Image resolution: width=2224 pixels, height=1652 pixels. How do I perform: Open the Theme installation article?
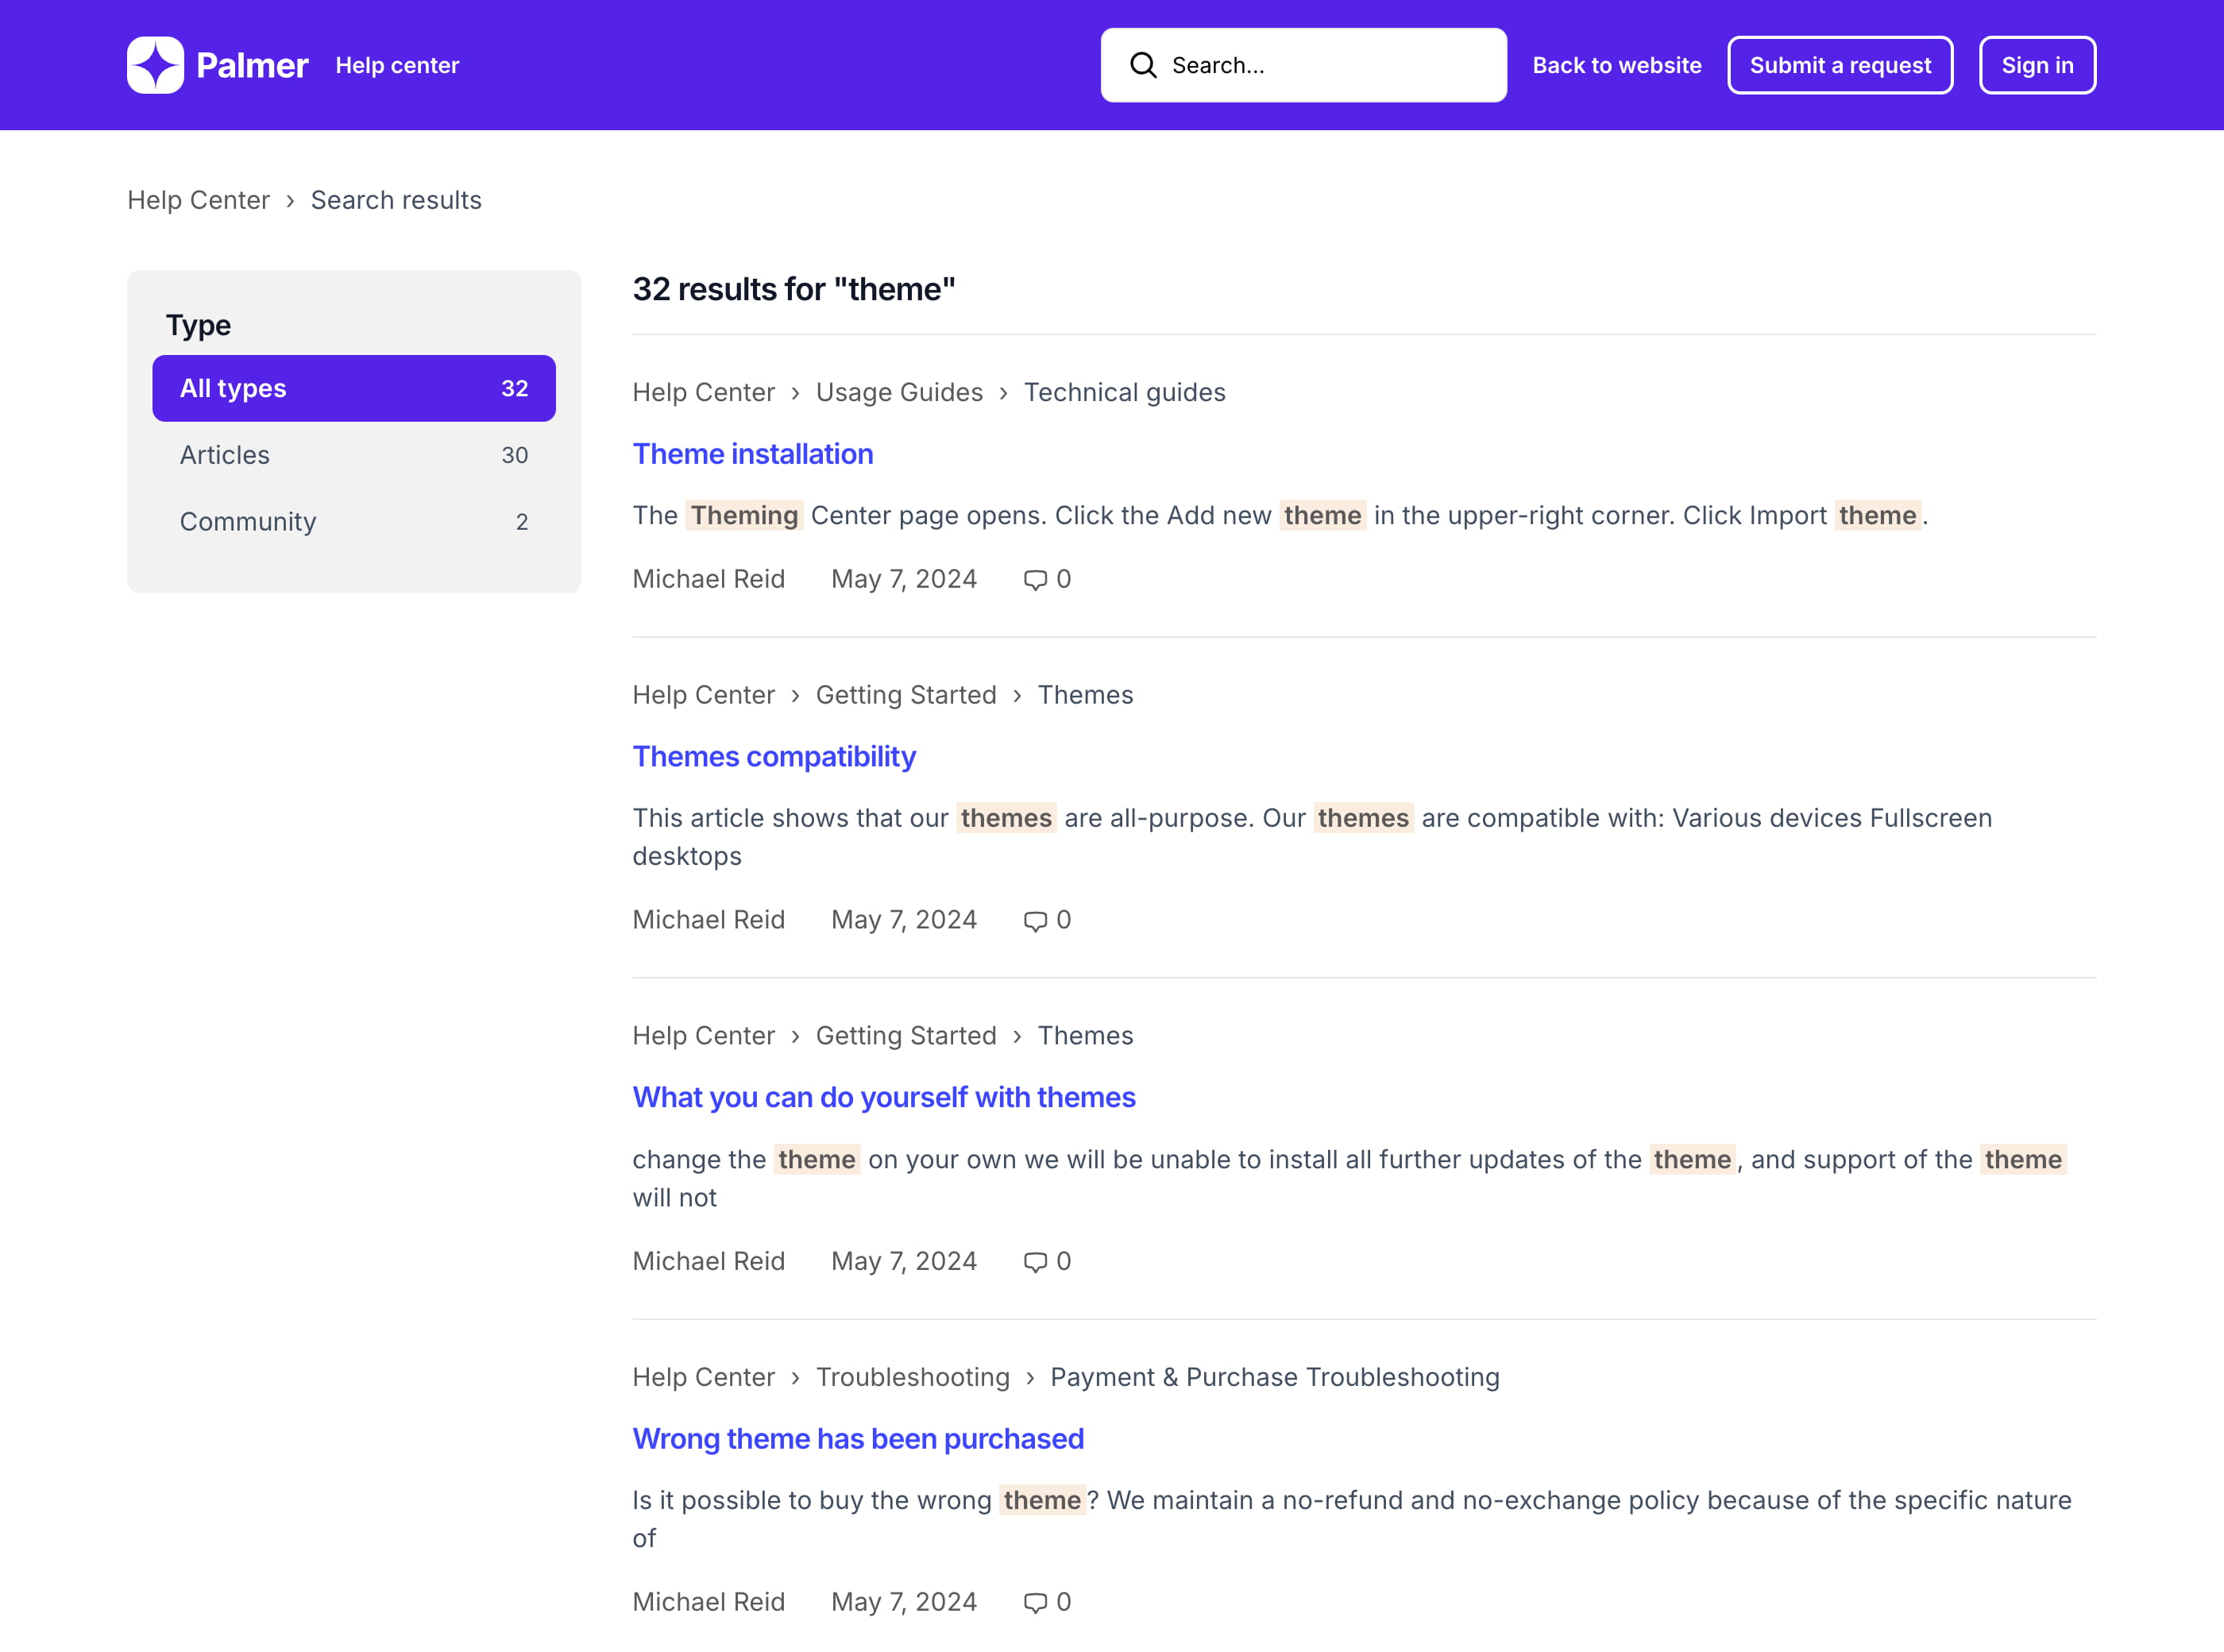click(752, 454)
